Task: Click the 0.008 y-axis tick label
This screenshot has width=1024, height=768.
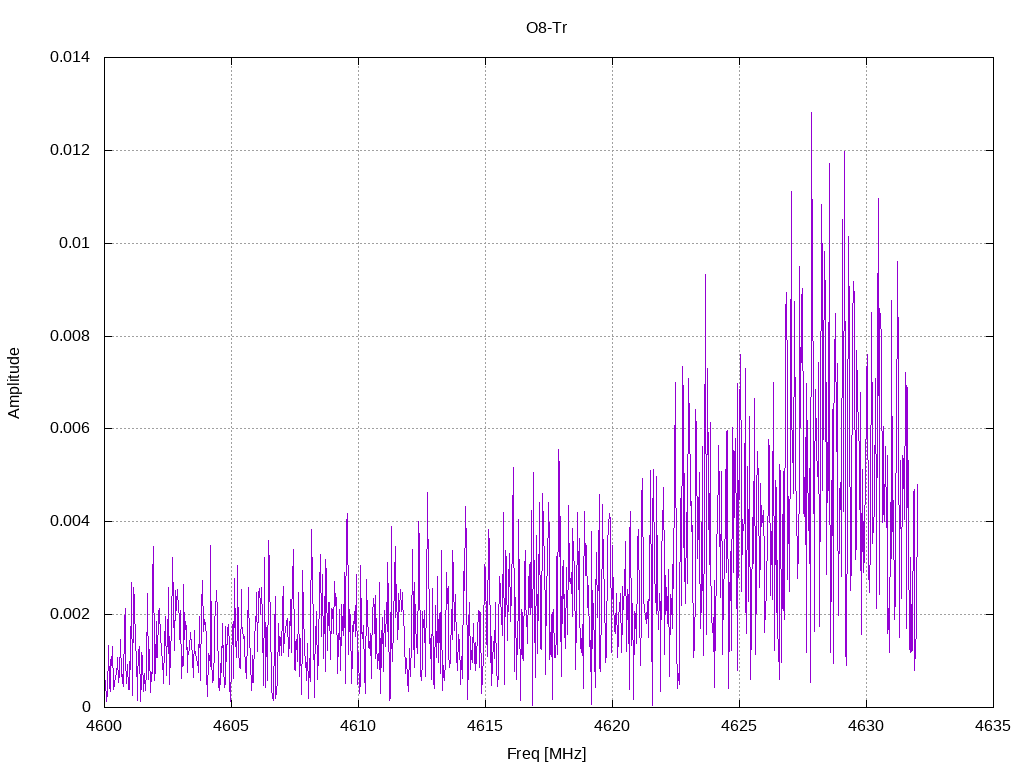Action: [x=70, y=336]
